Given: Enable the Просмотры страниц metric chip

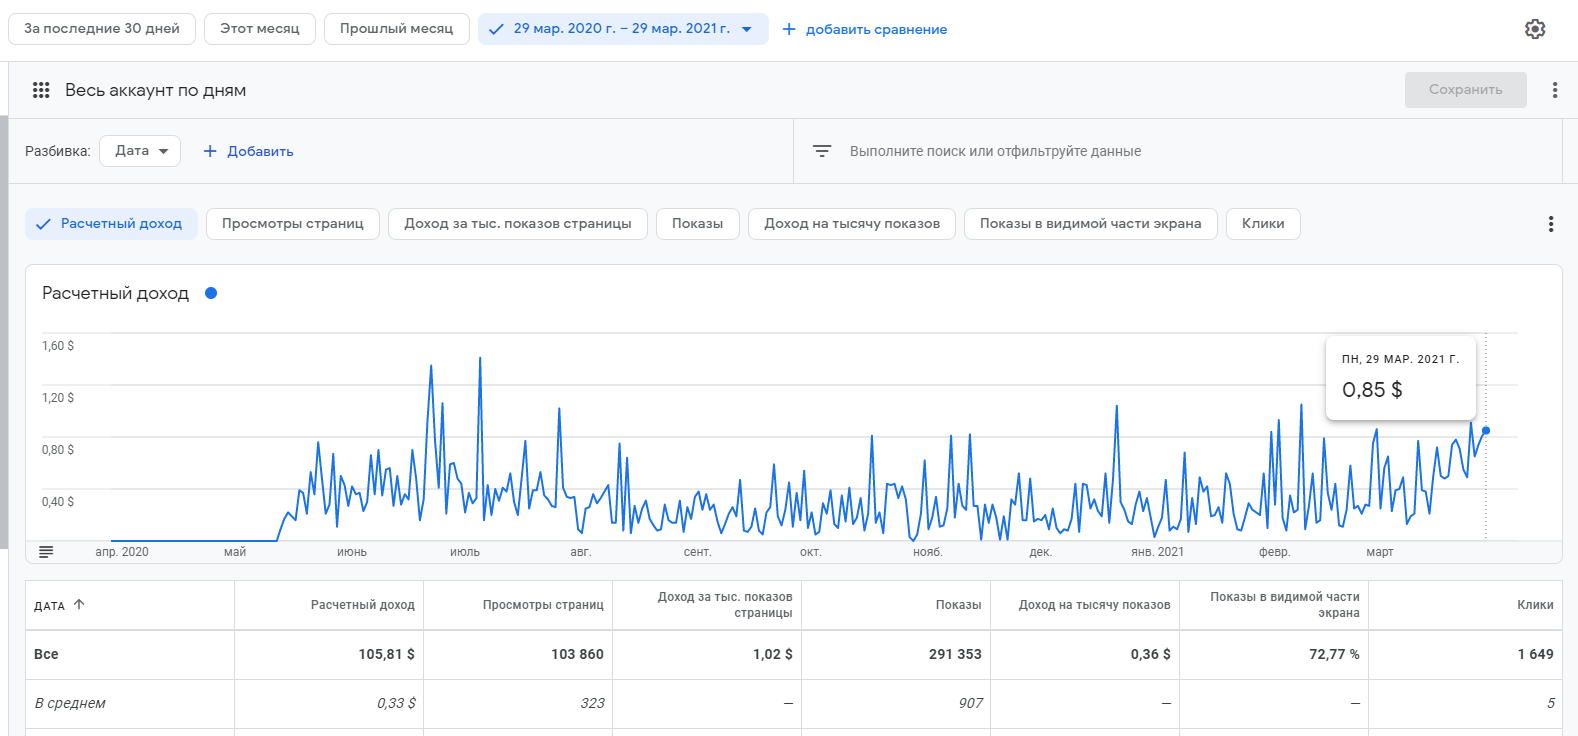Looking at the screenshot, I should (x=292, y=224).
